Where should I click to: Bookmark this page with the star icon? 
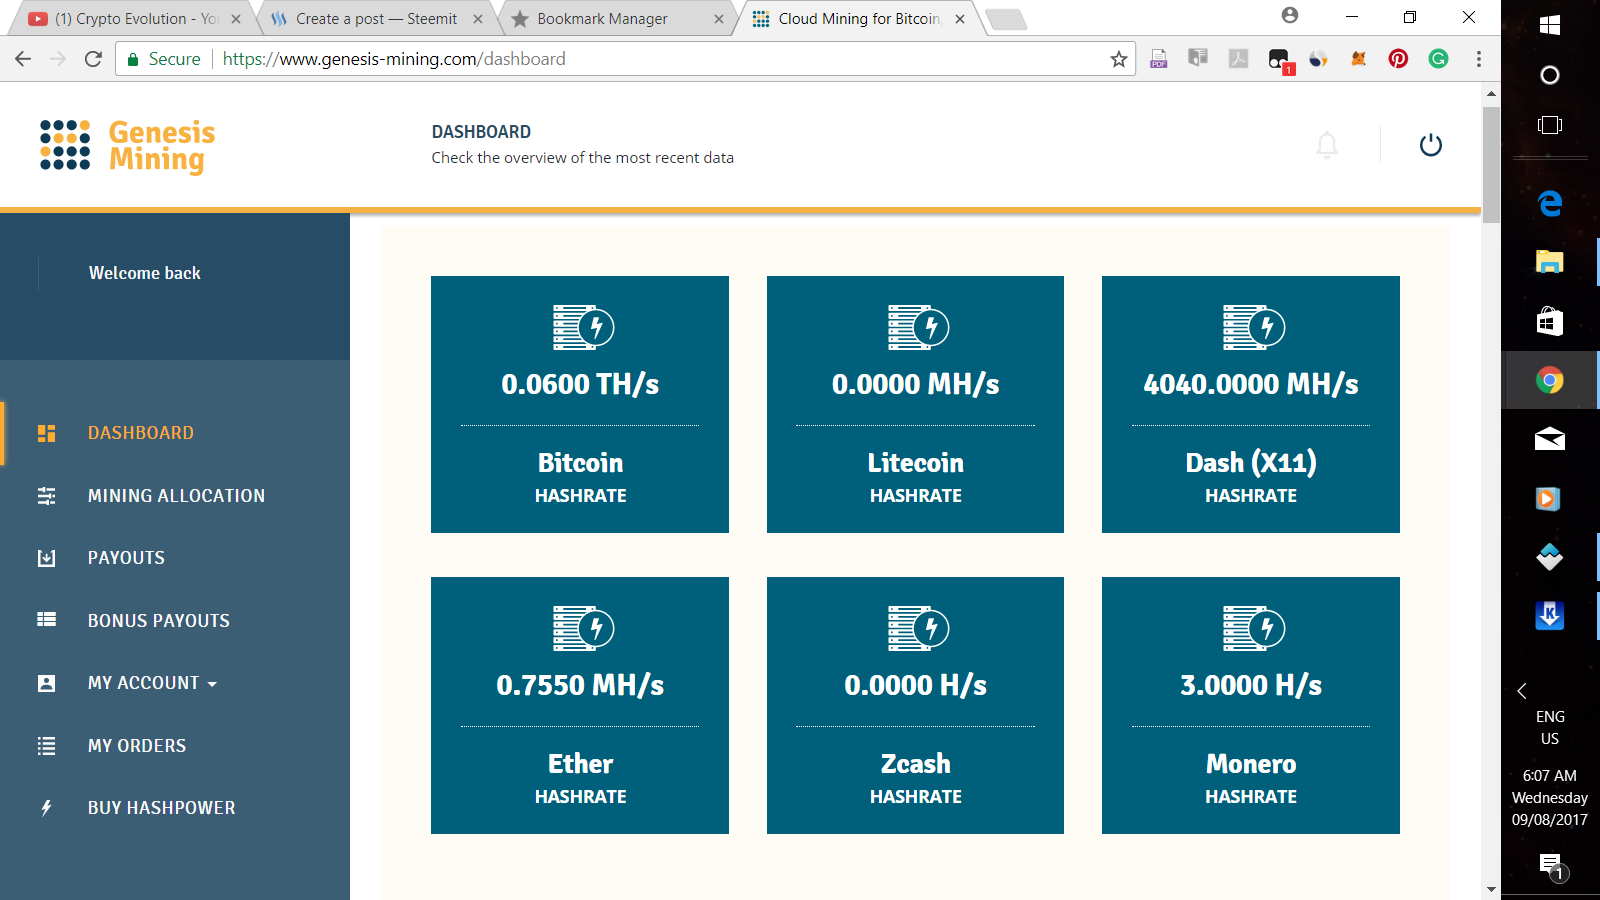[x=1119, y=59]
